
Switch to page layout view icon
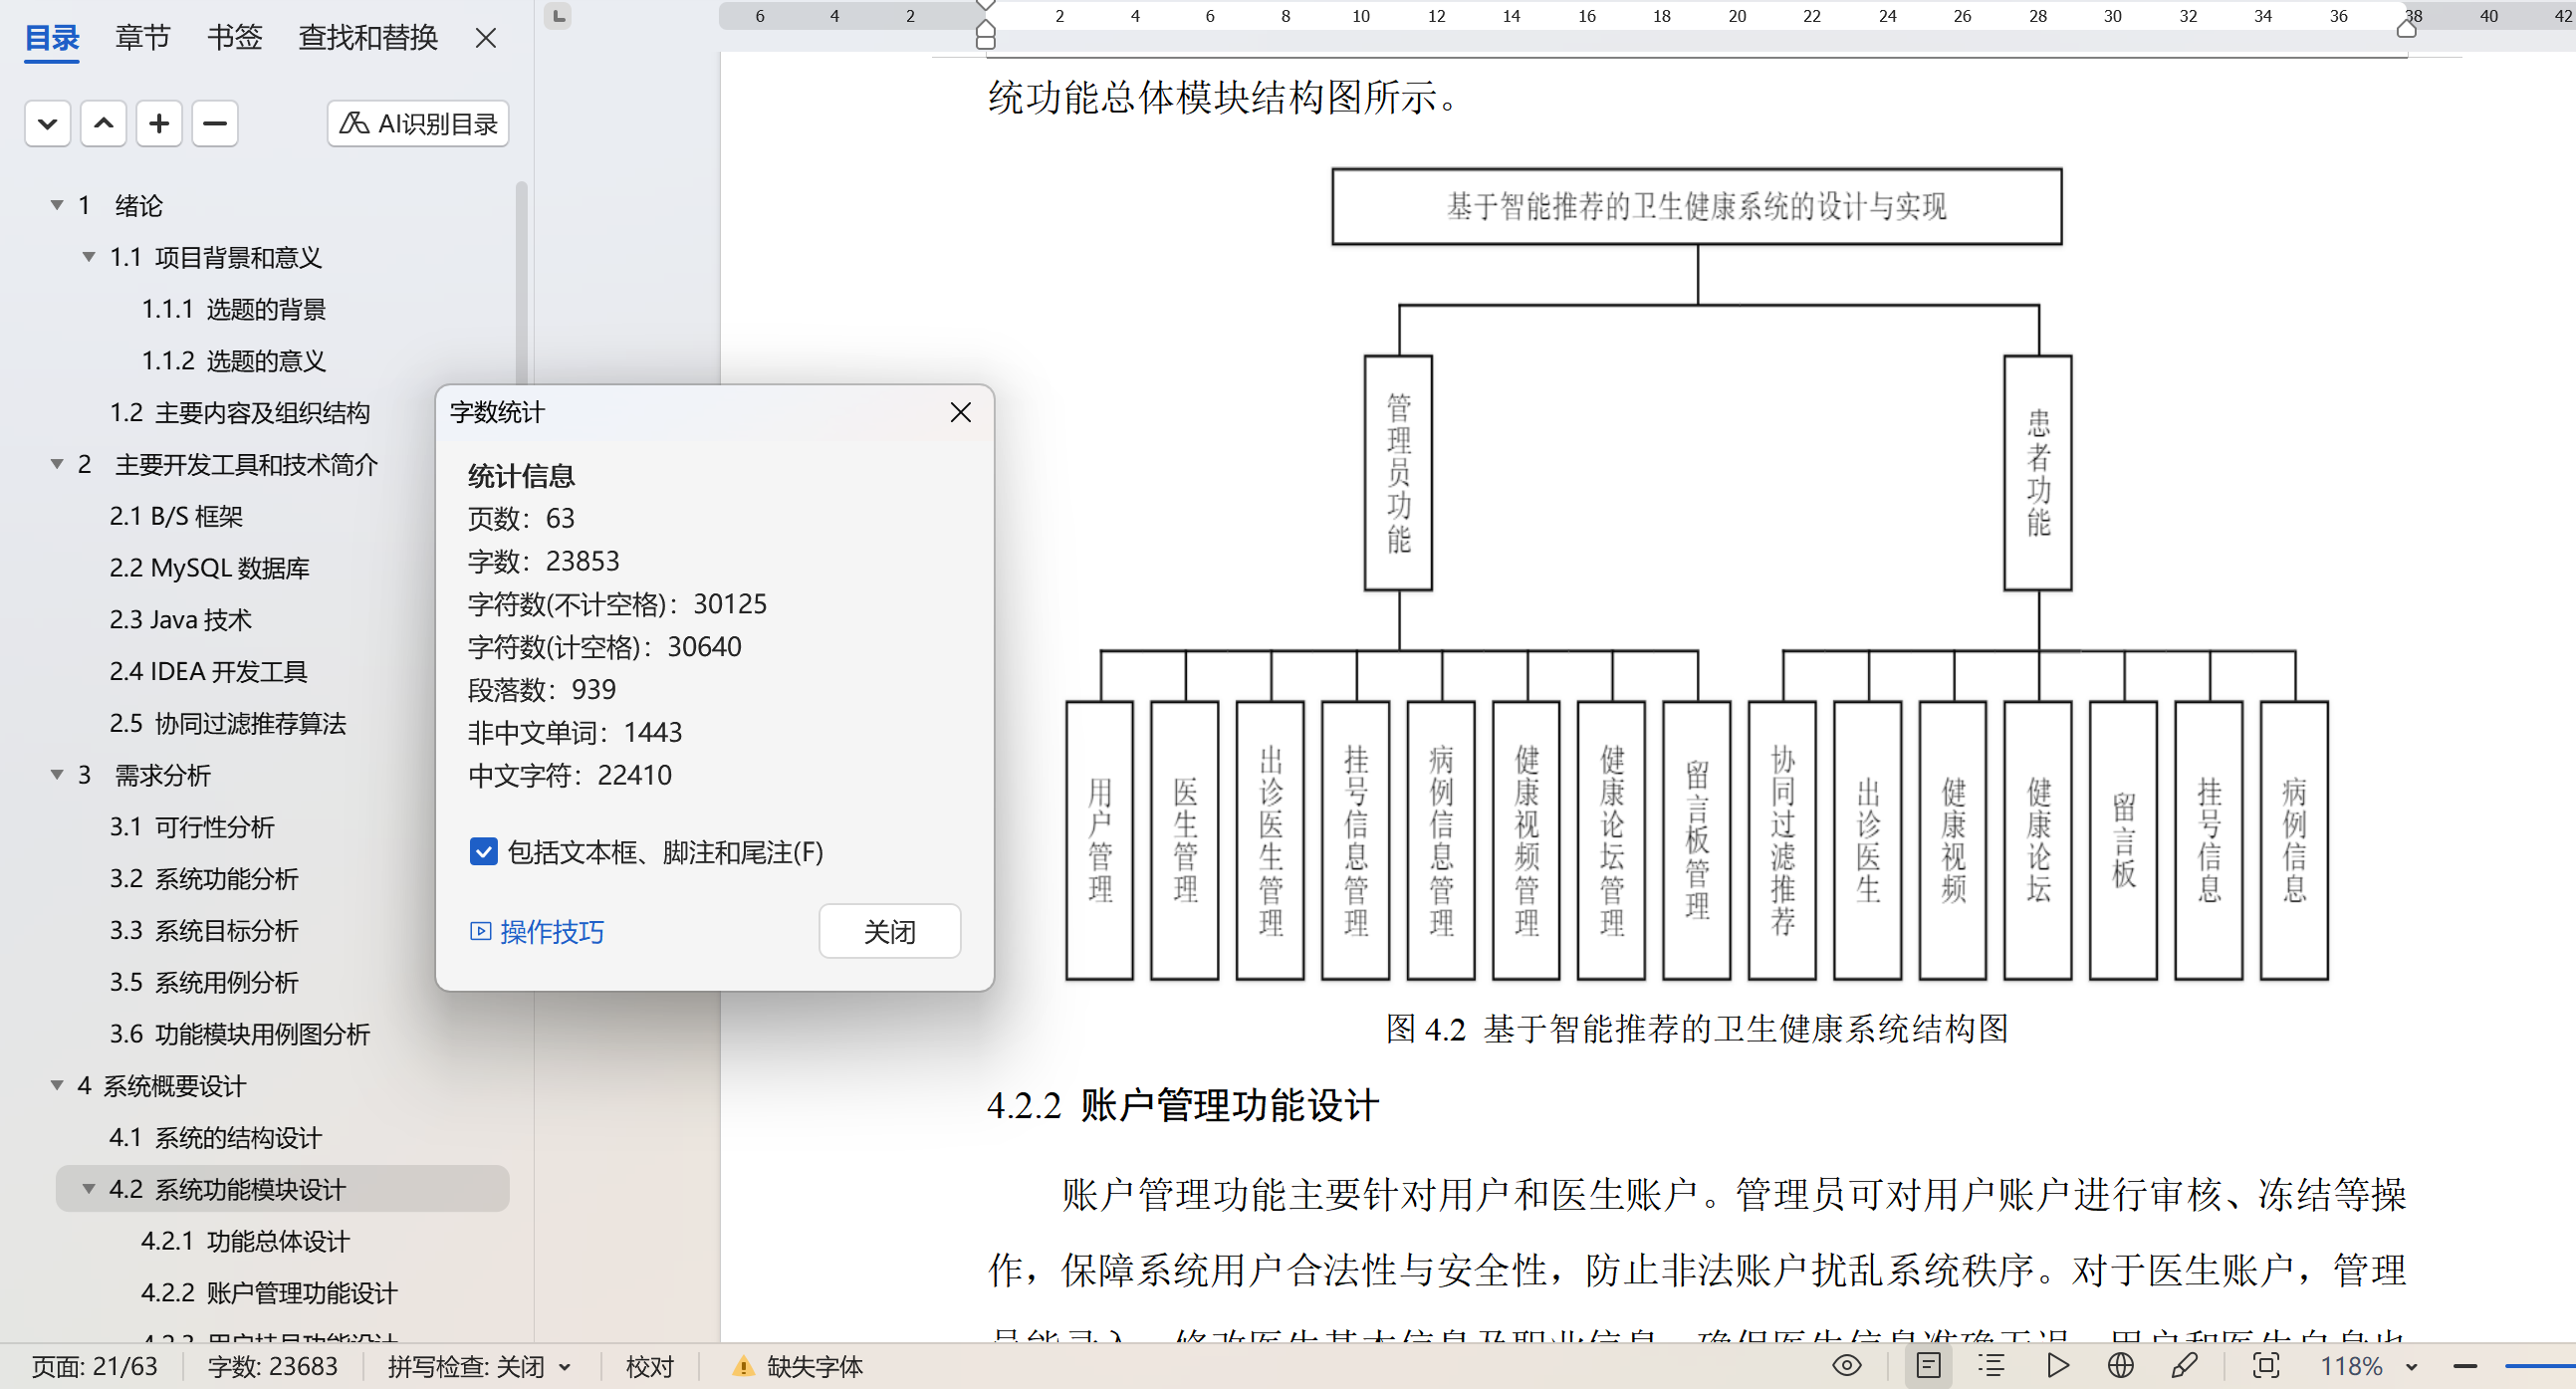(x=1928, y=1365)
